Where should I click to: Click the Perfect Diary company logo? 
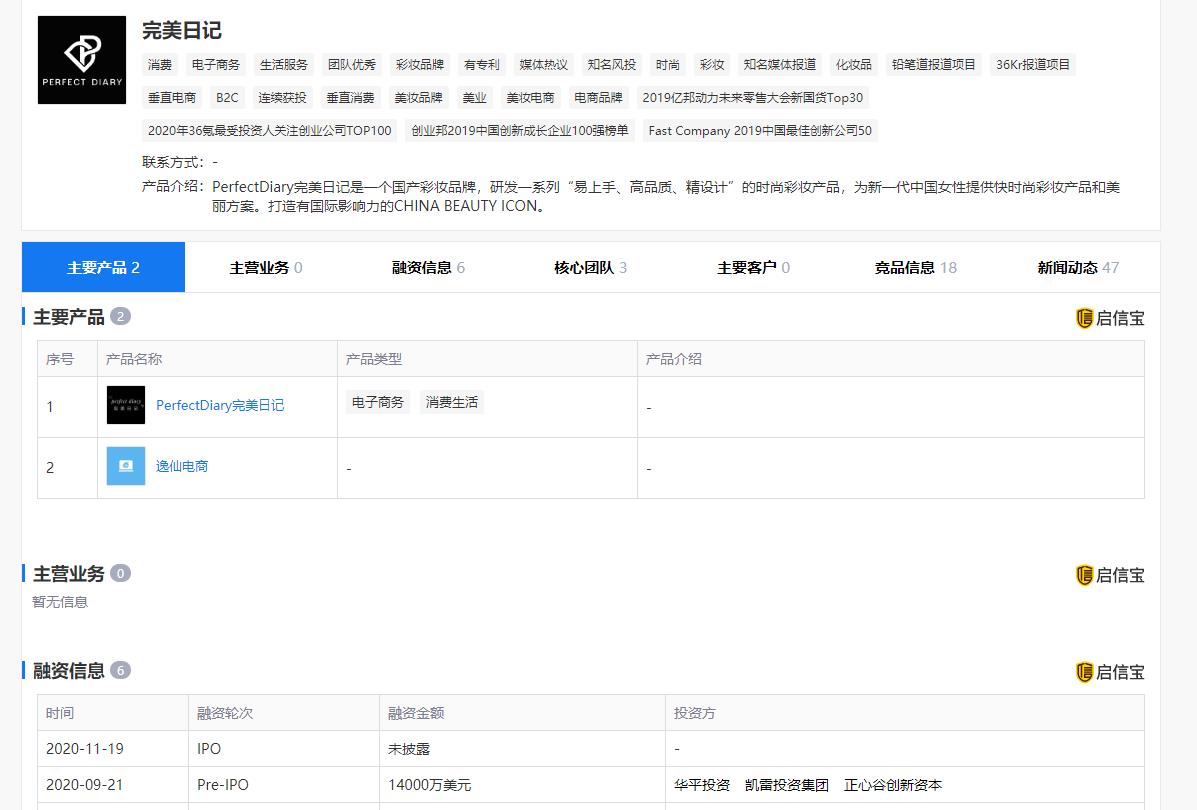(82, 60)
